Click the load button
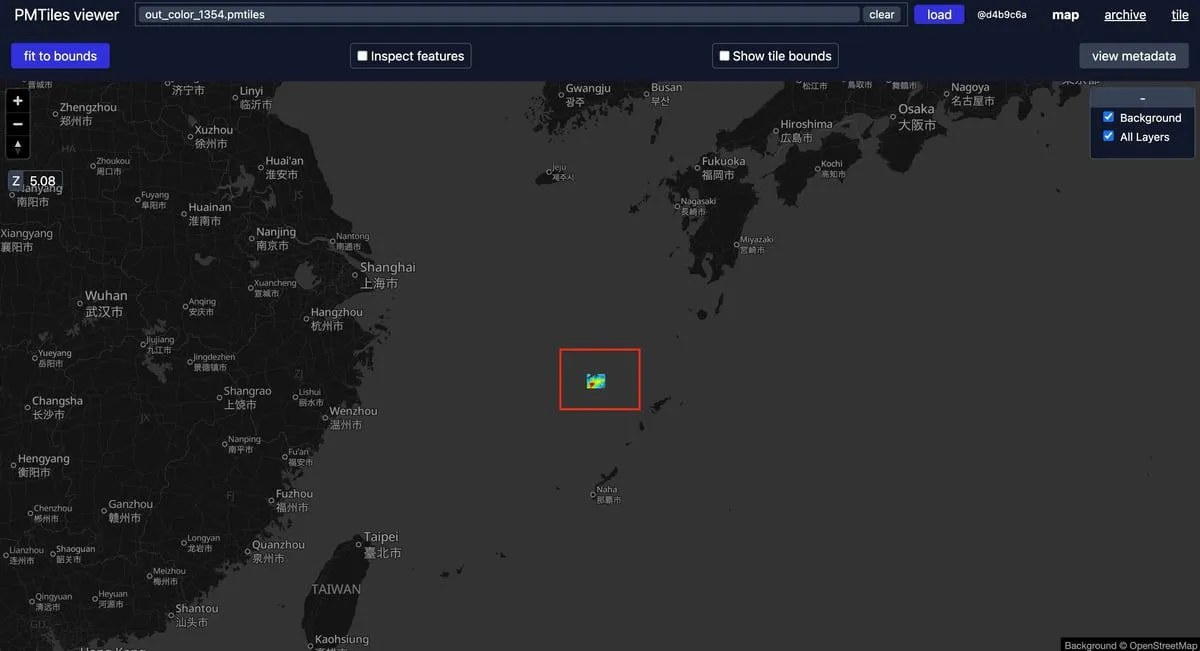Screen dimensions: 1200x651 pyautogui.click(x=939, y=15)
